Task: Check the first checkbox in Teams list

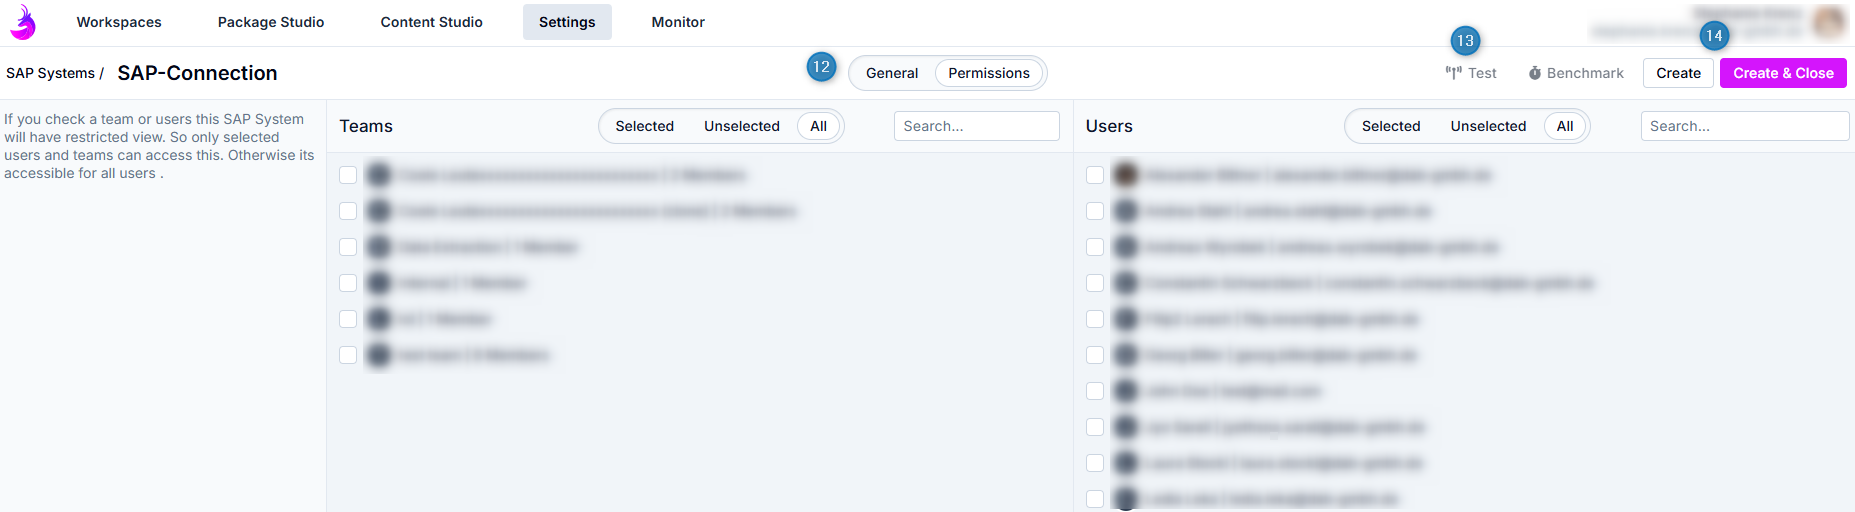Action: [348, 175]
